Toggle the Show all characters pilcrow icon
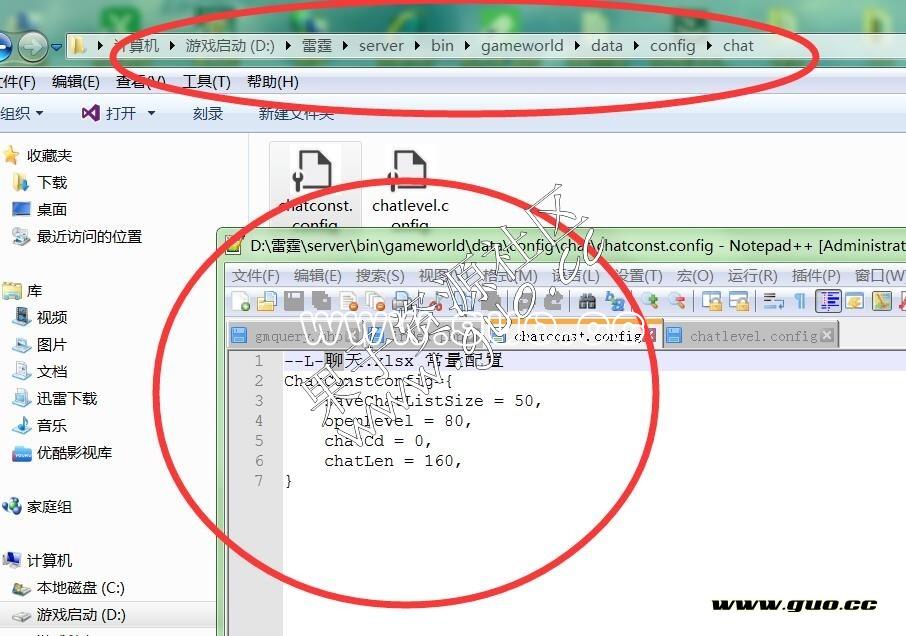The width and height of the screenshot is (906, 636). tap(799, 301)
